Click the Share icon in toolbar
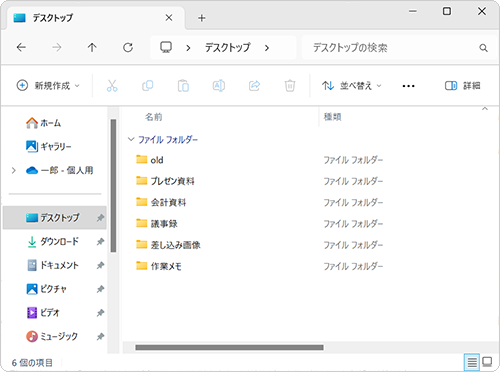The height and width of the screenshot is (372, 500). click(x=254, y=86)
